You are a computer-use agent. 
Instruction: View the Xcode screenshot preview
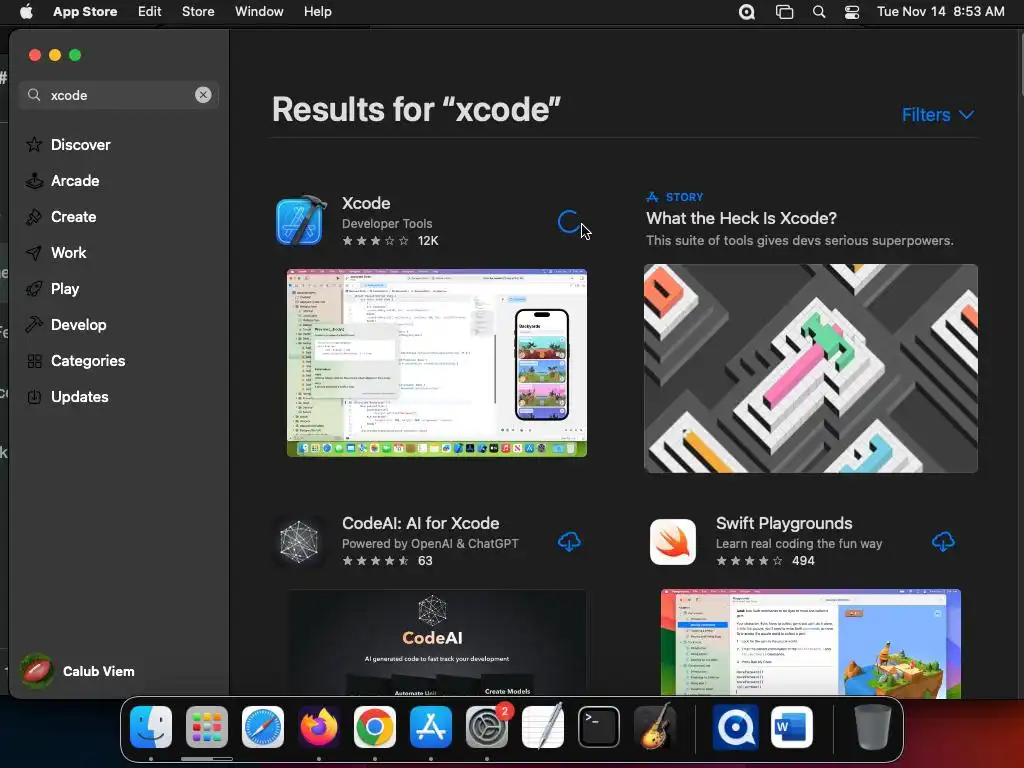point(437,362)
